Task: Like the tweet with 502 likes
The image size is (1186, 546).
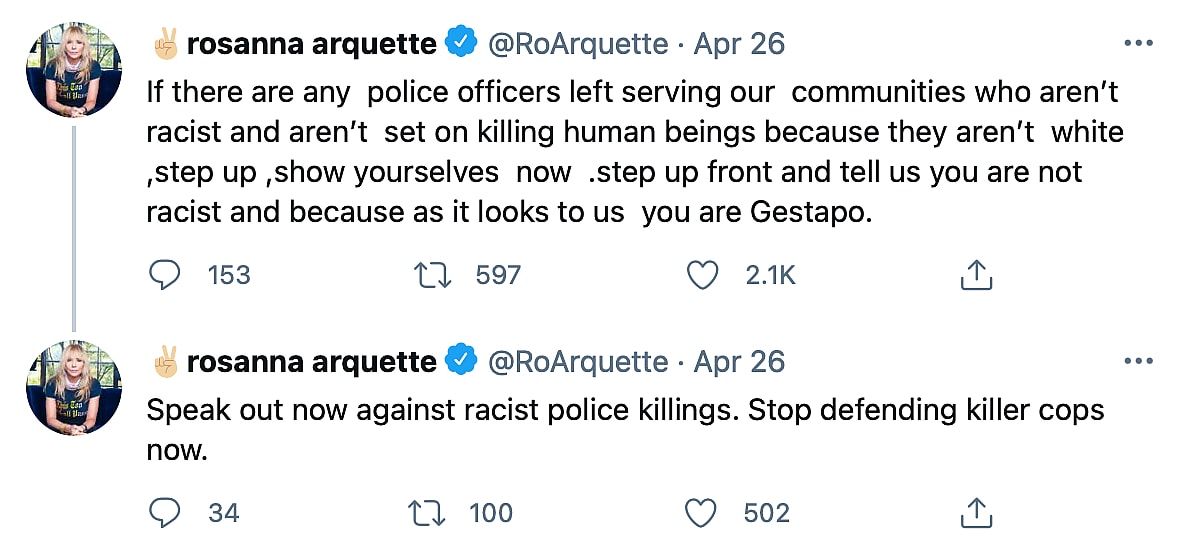Action: click(702, 513)
